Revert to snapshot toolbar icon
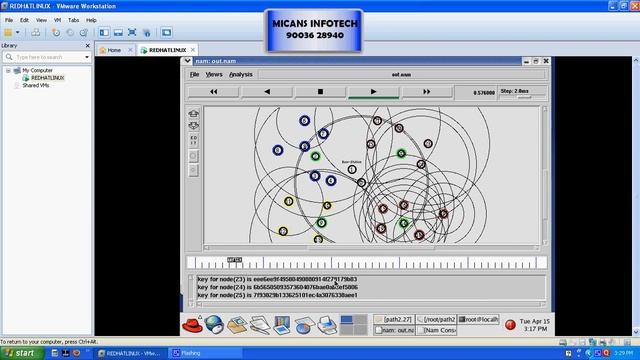The image size is (640, 360). point(70,33)
